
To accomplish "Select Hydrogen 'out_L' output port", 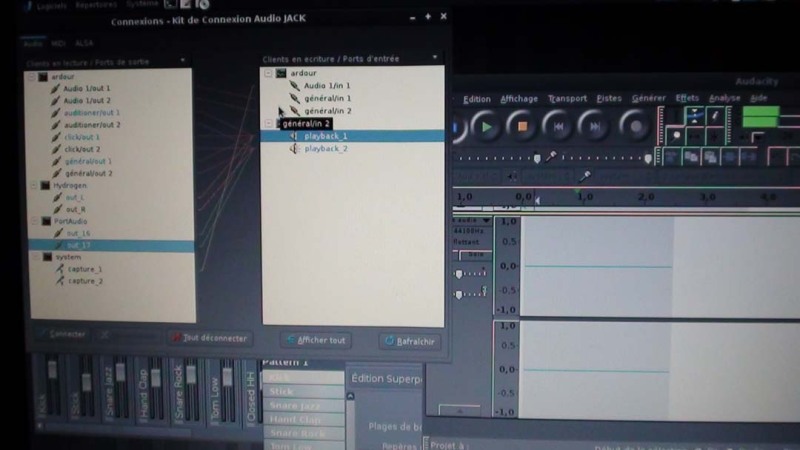I will point(75,197).
